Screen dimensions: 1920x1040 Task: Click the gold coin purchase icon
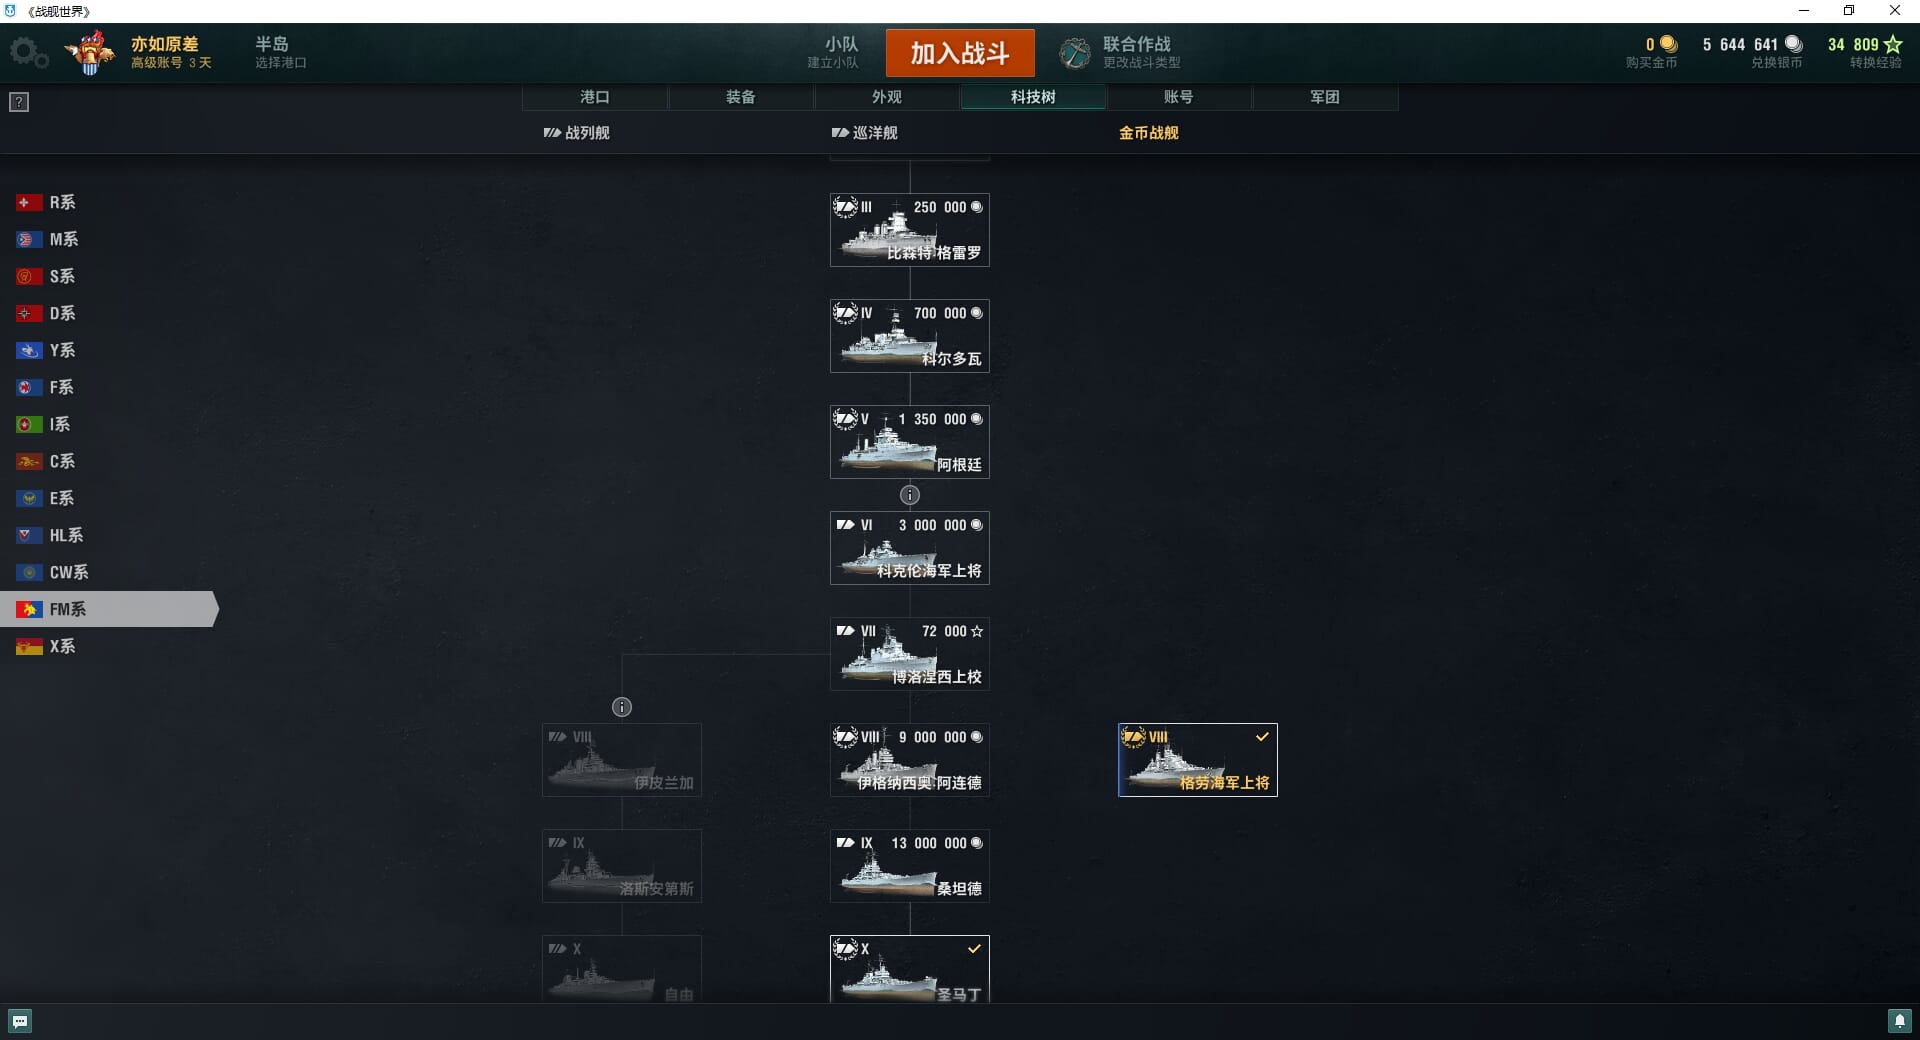(1668, 44)
